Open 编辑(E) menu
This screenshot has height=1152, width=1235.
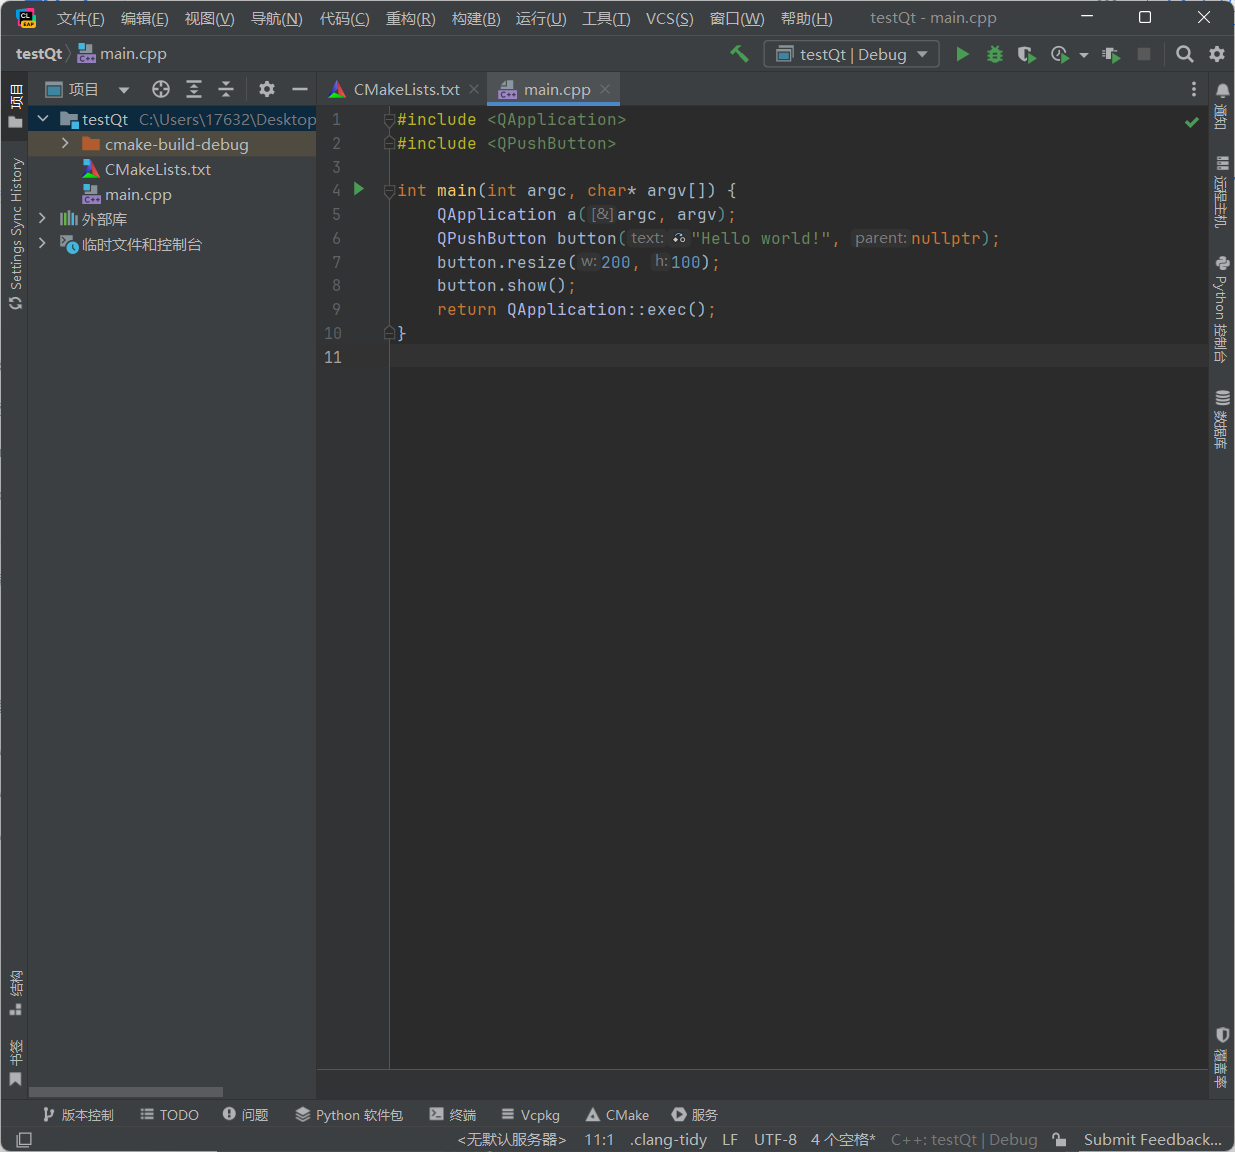point(144,19)
